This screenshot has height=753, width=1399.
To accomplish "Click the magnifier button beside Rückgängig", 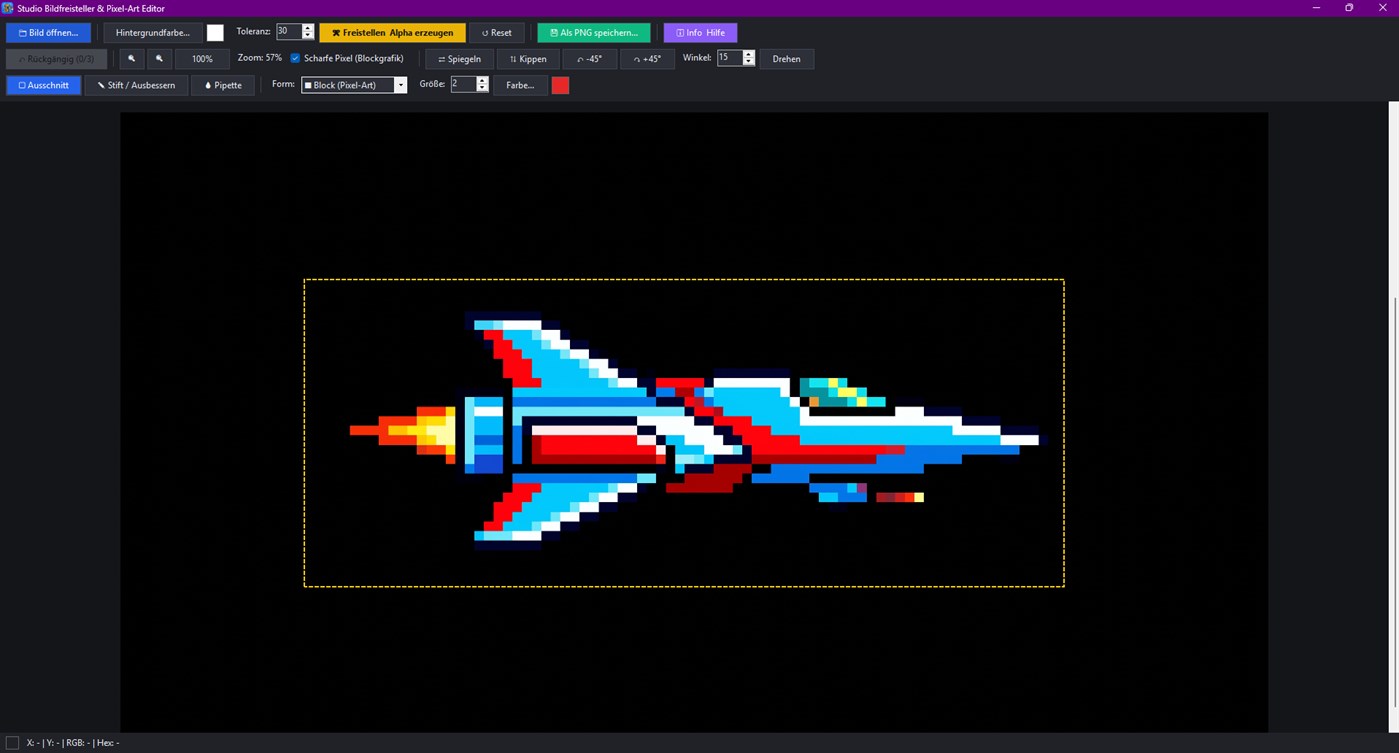I will [x=131, y=59].
